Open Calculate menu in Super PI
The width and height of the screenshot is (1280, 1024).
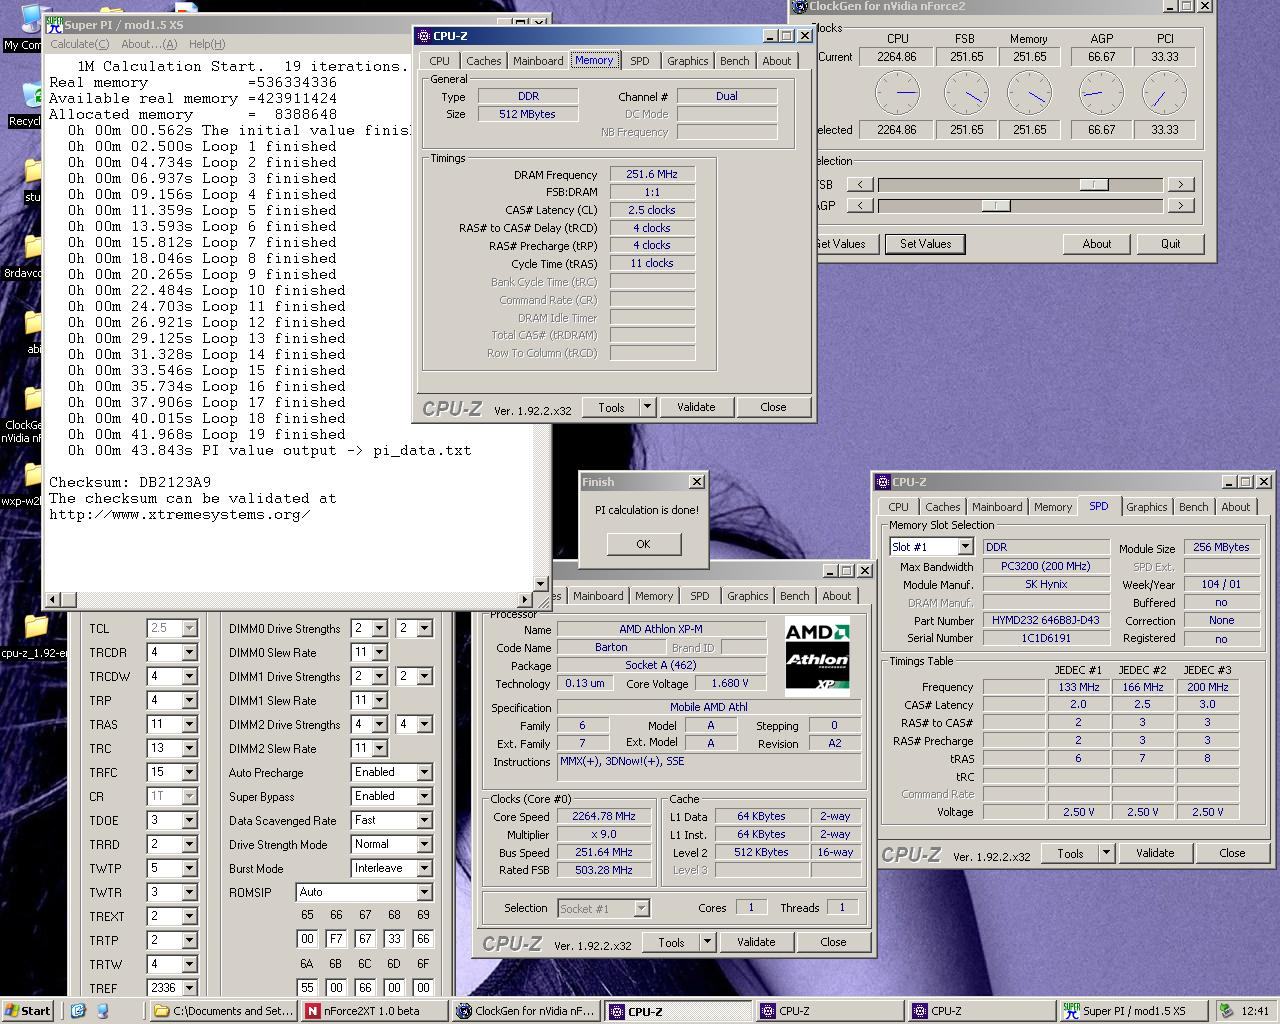click(80, 44)
